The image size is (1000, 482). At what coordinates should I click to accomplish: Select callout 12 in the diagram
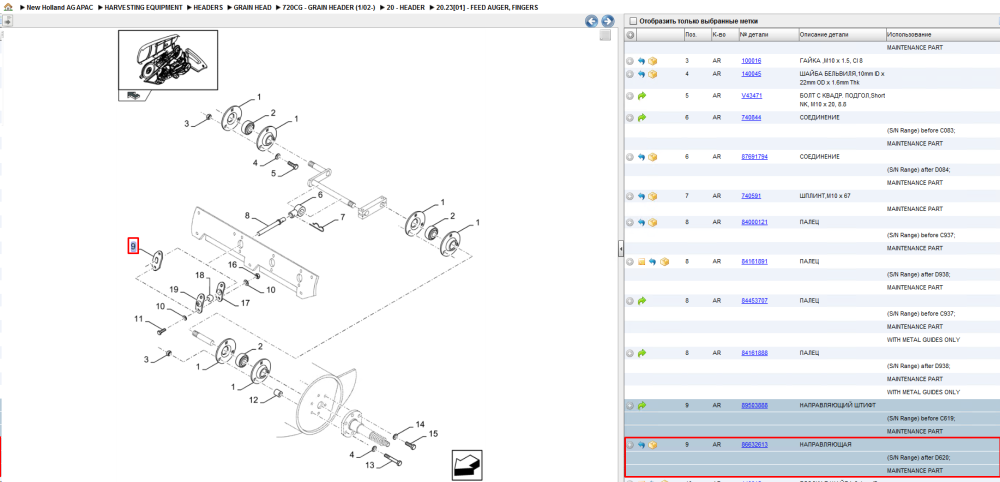pos(253,400)
